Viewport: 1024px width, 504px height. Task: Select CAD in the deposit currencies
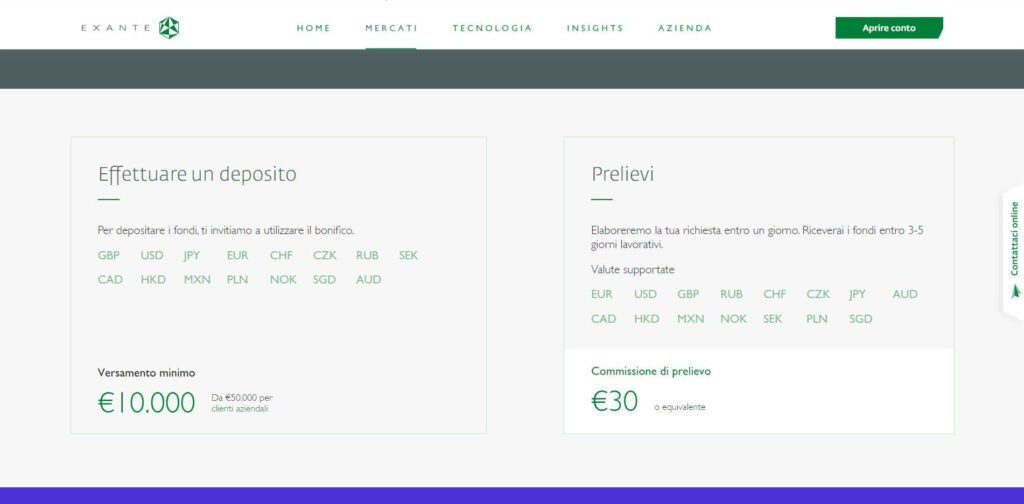(x=110, y=279)
